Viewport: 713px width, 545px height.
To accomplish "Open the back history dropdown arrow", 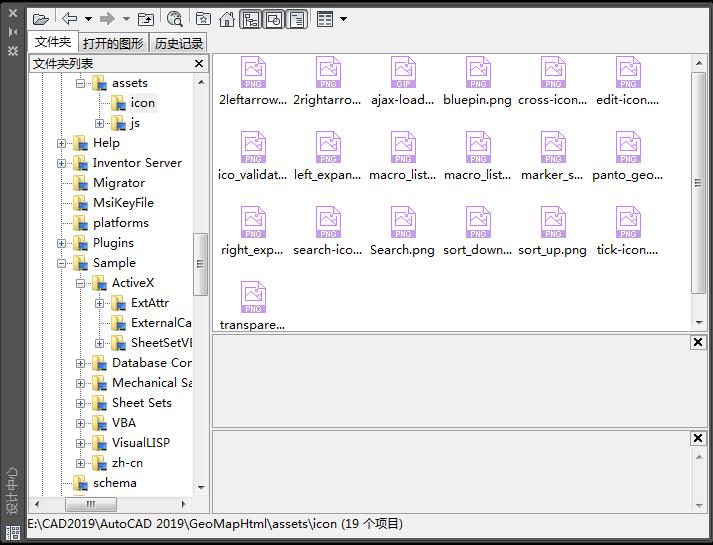I will (88, 19).
